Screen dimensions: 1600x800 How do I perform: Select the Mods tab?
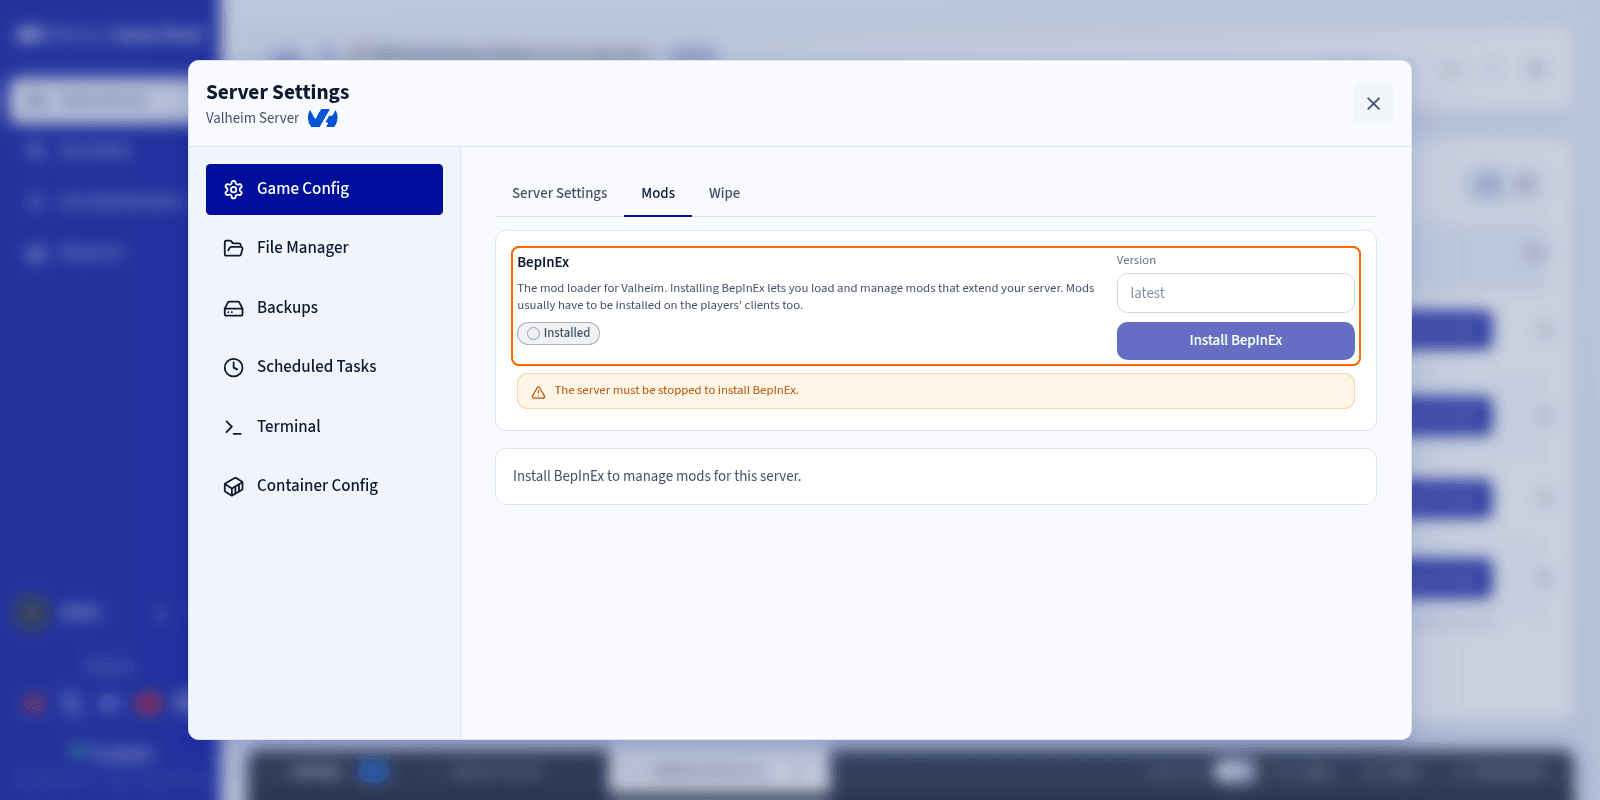658,193
